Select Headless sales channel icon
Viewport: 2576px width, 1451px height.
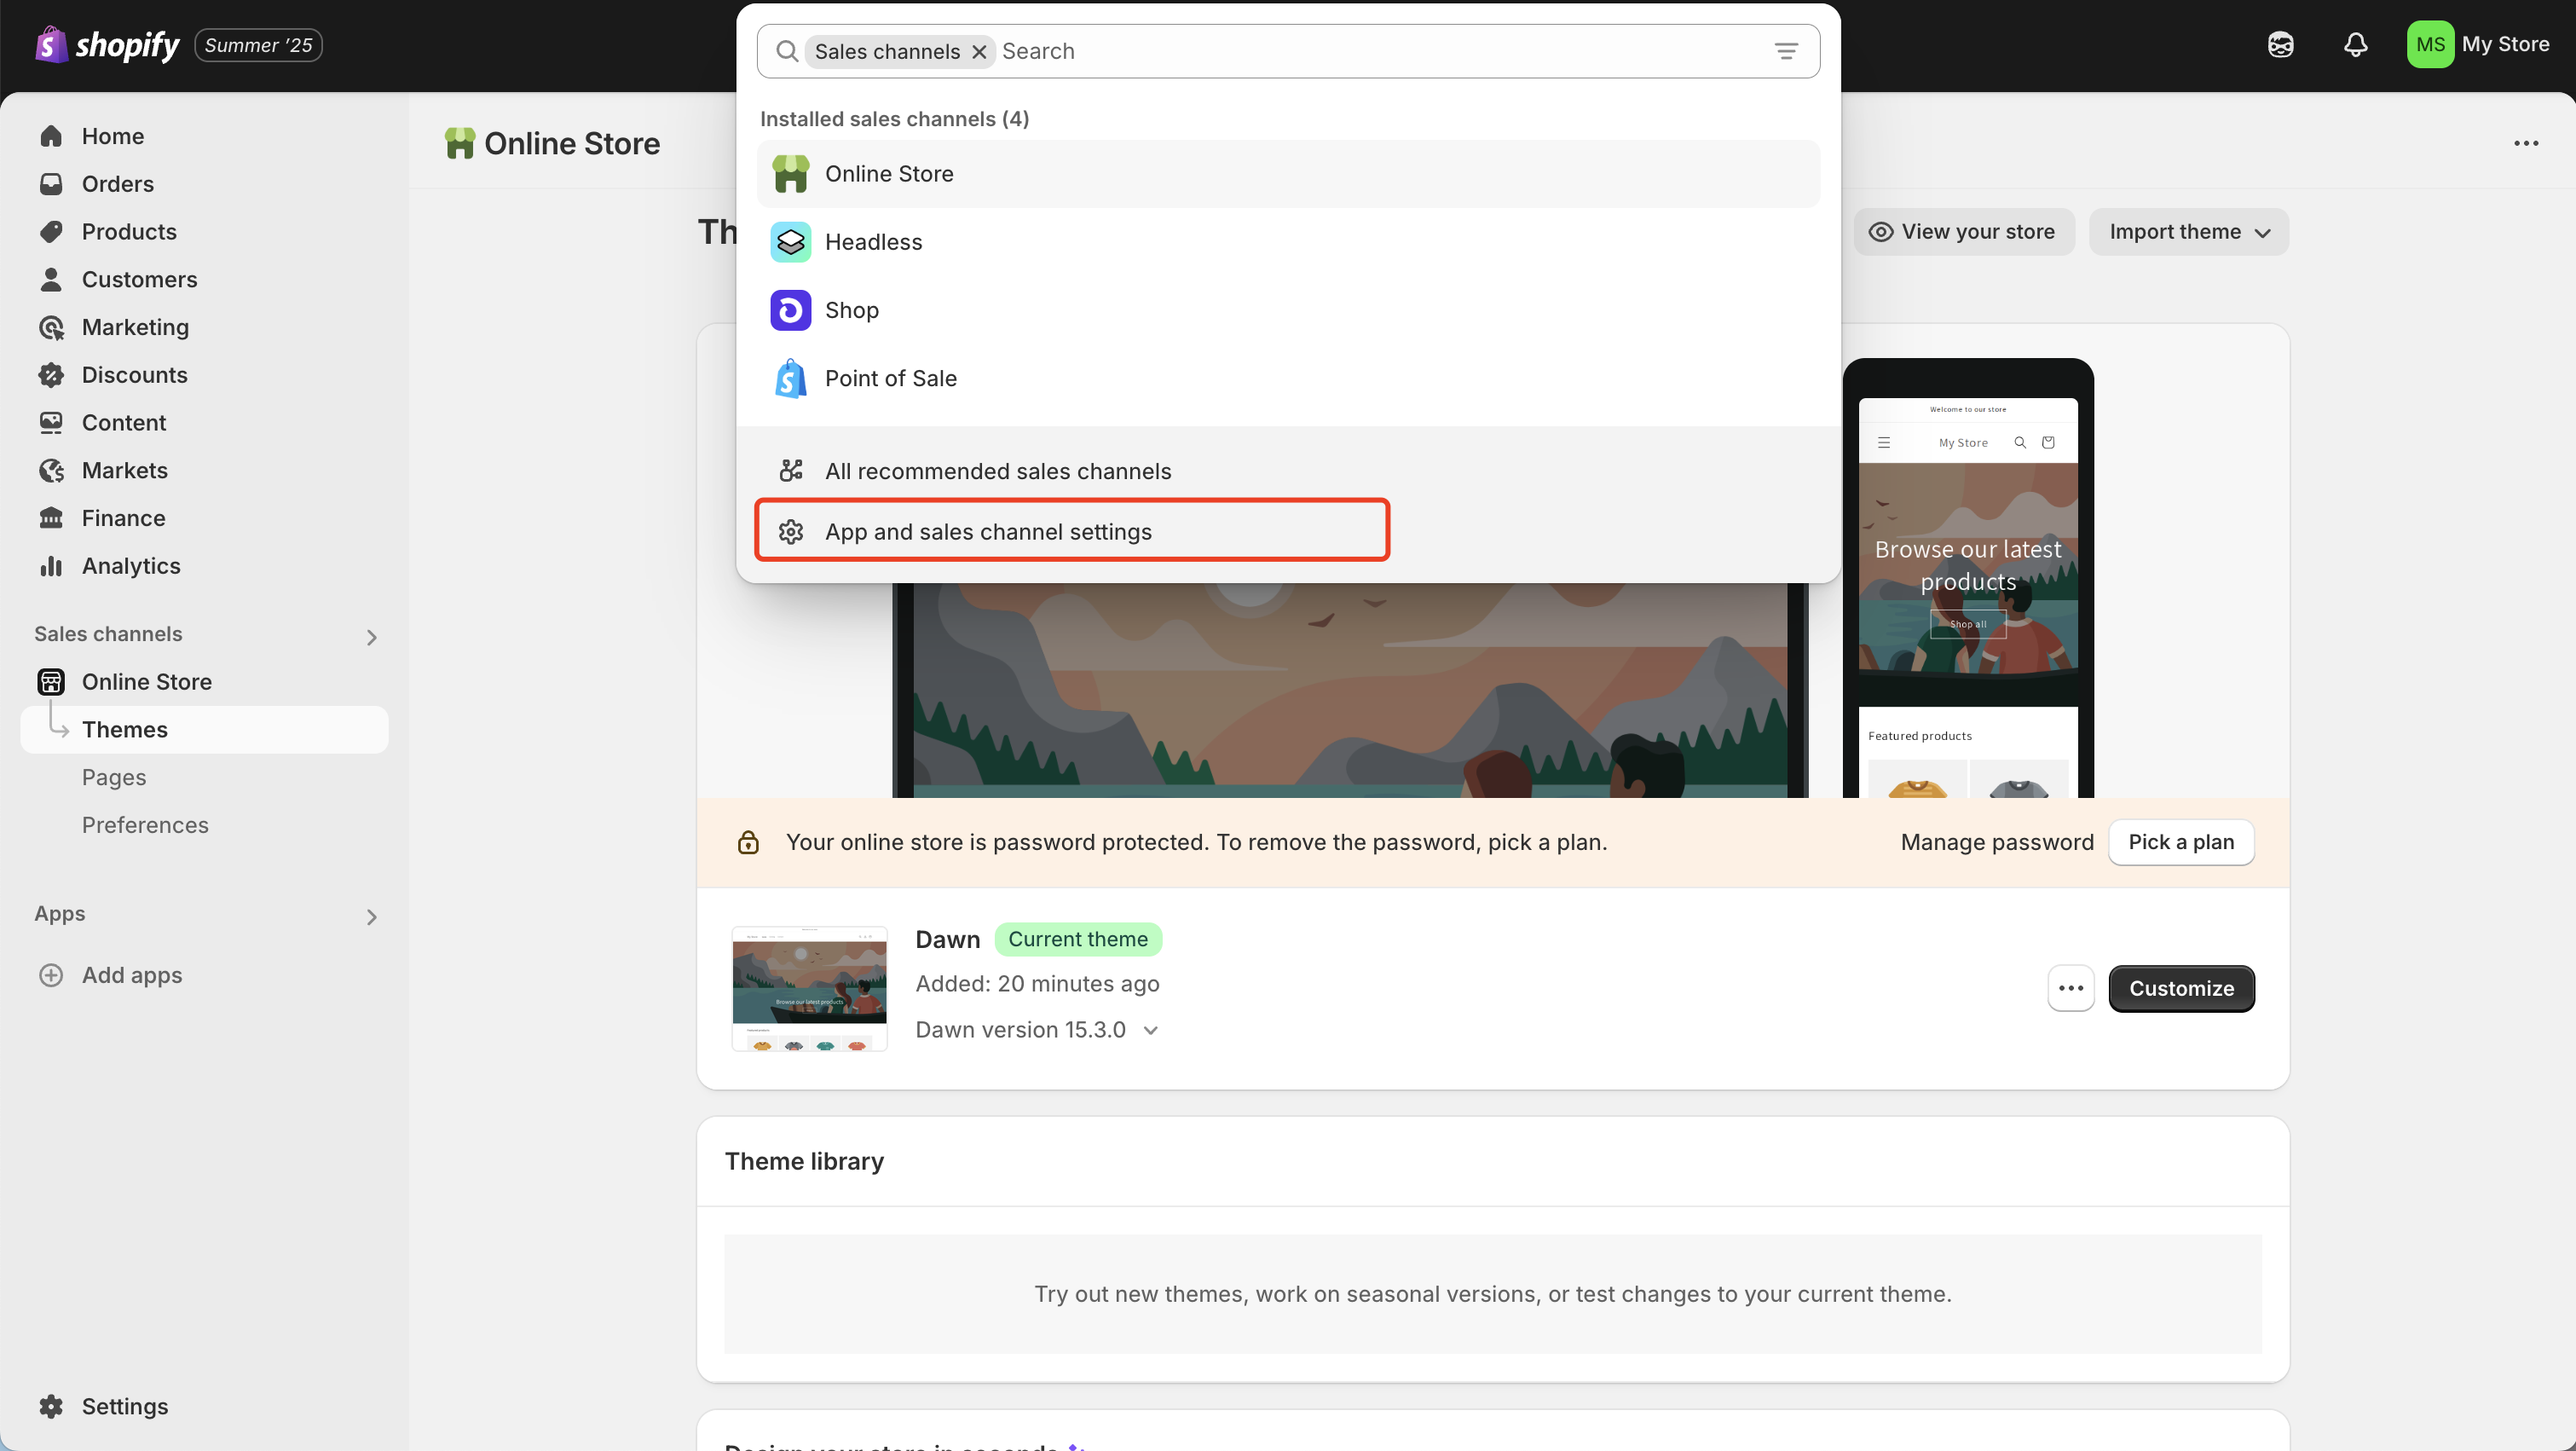(790, 242)
